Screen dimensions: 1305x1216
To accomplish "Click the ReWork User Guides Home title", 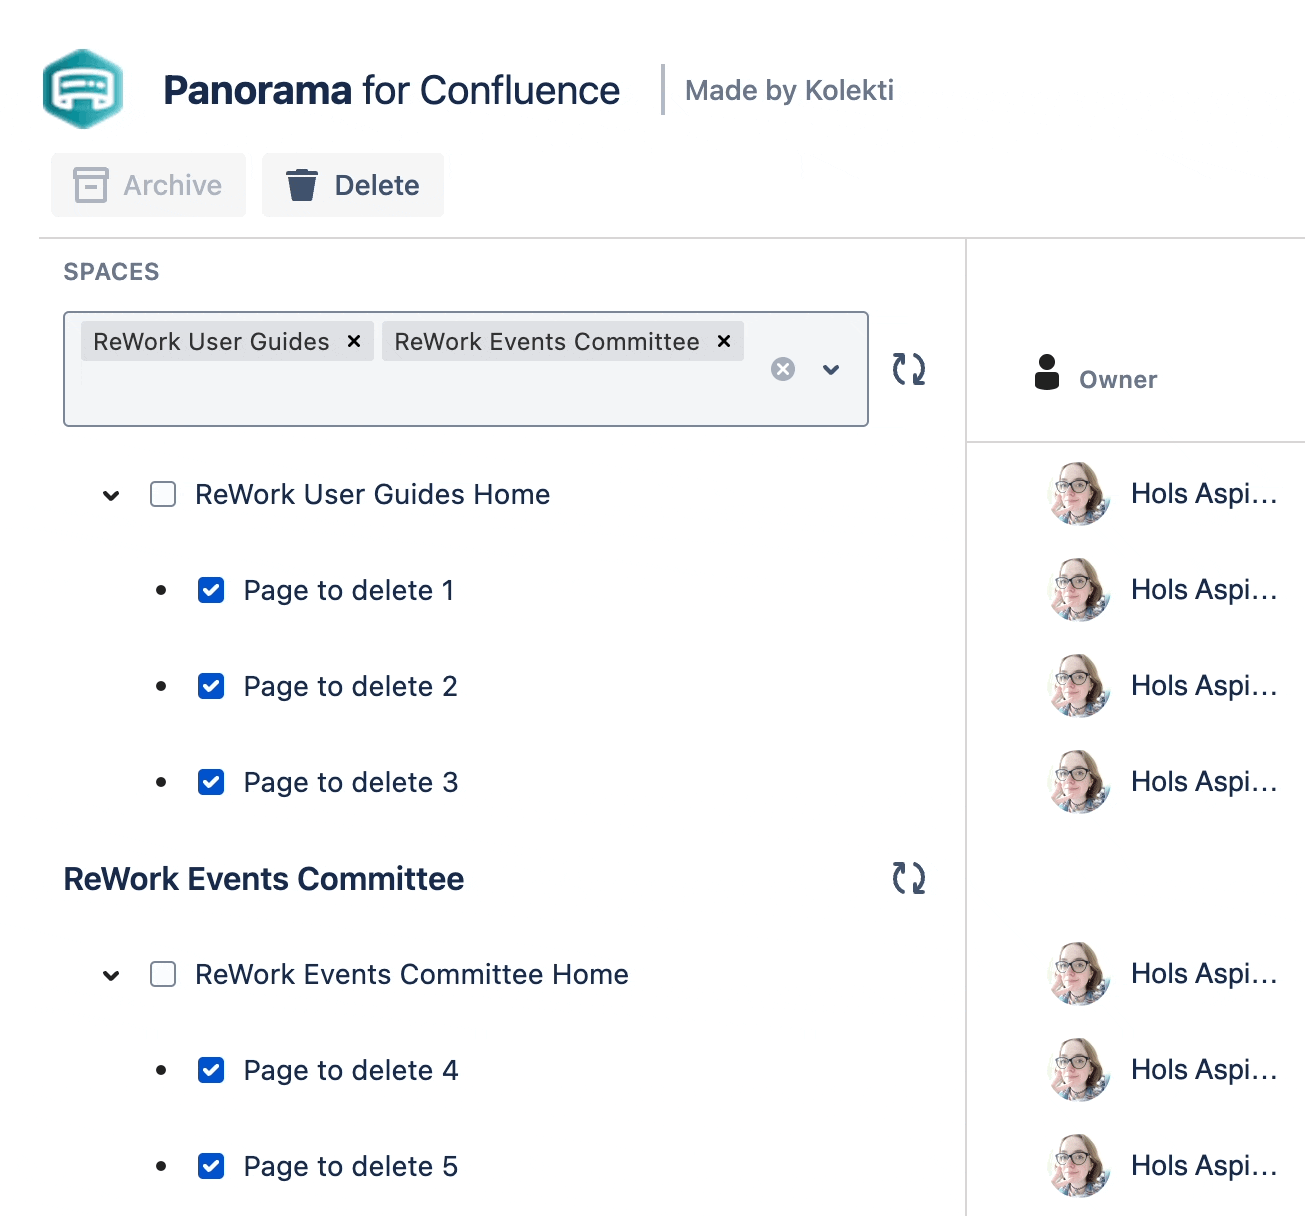I will [373, 494].
